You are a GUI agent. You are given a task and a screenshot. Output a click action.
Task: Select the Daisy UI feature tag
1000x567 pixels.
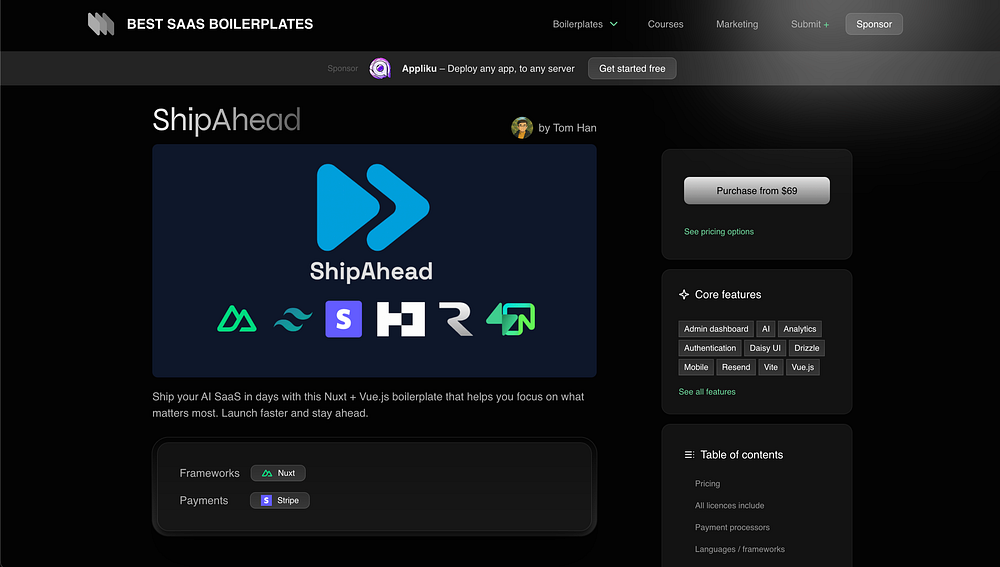coord(765,348)
